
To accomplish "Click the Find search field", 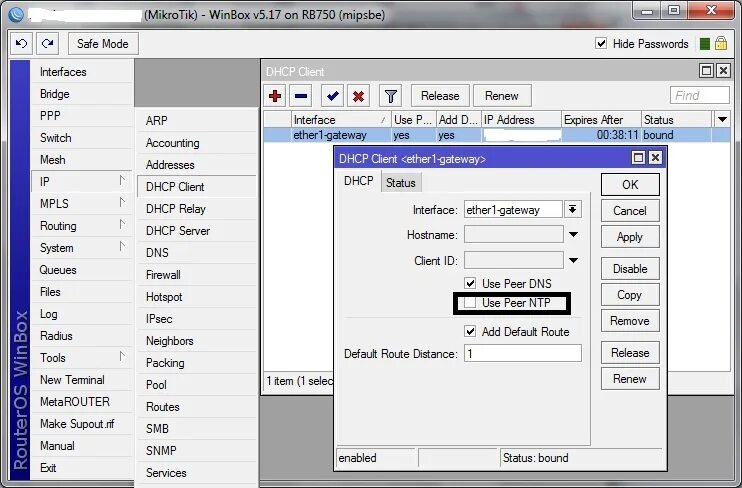I will [x=699, y=96].
